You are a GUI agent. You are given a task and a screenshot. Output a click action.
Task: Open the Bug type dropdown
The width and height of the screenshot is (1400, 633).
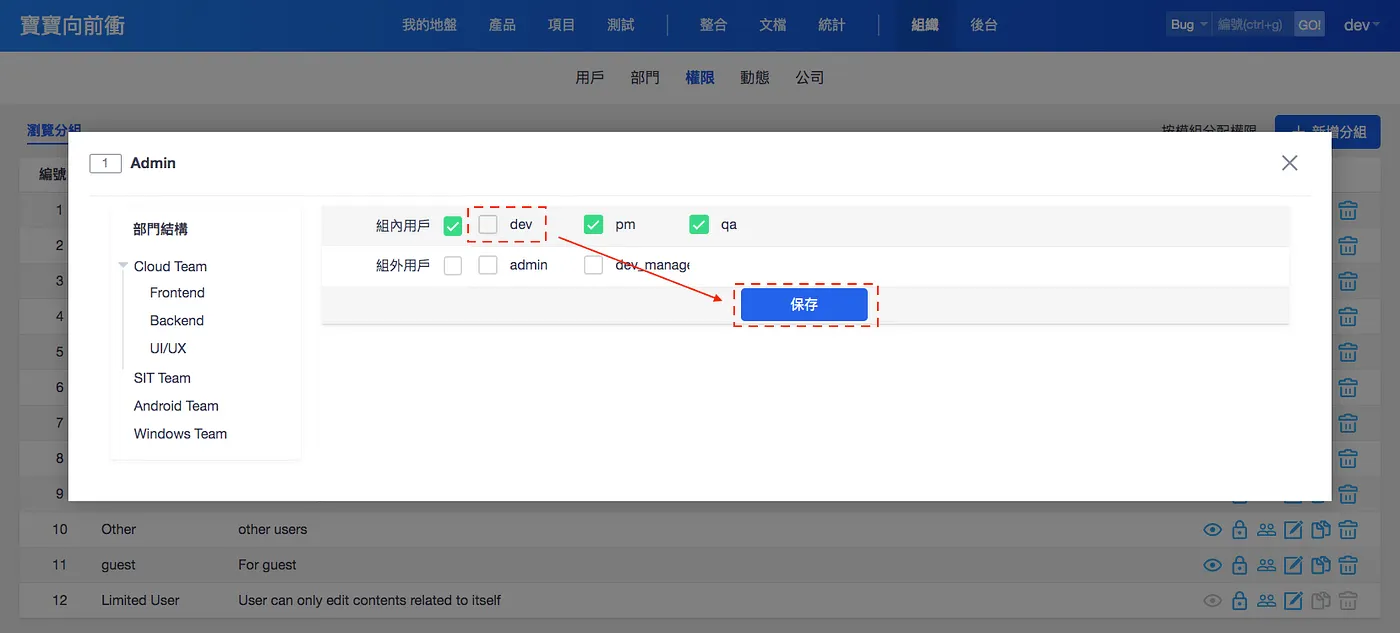coord(1189,25)
